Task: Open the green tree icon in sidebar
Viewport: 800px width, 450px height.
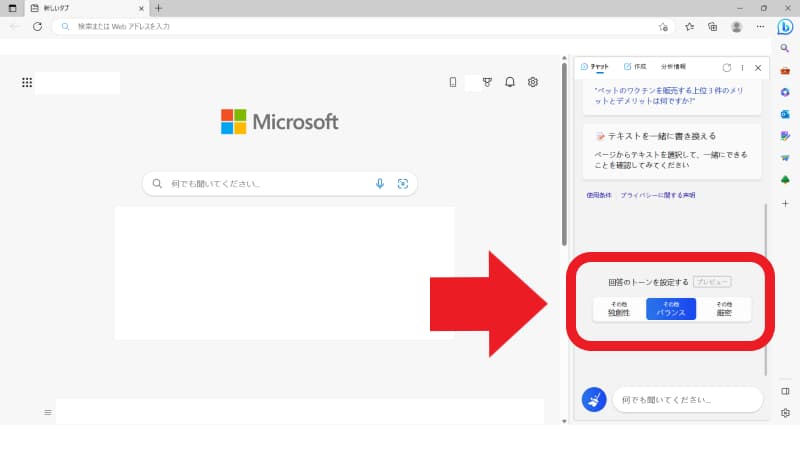Action: pyautogui.click(x=785, y=180)
